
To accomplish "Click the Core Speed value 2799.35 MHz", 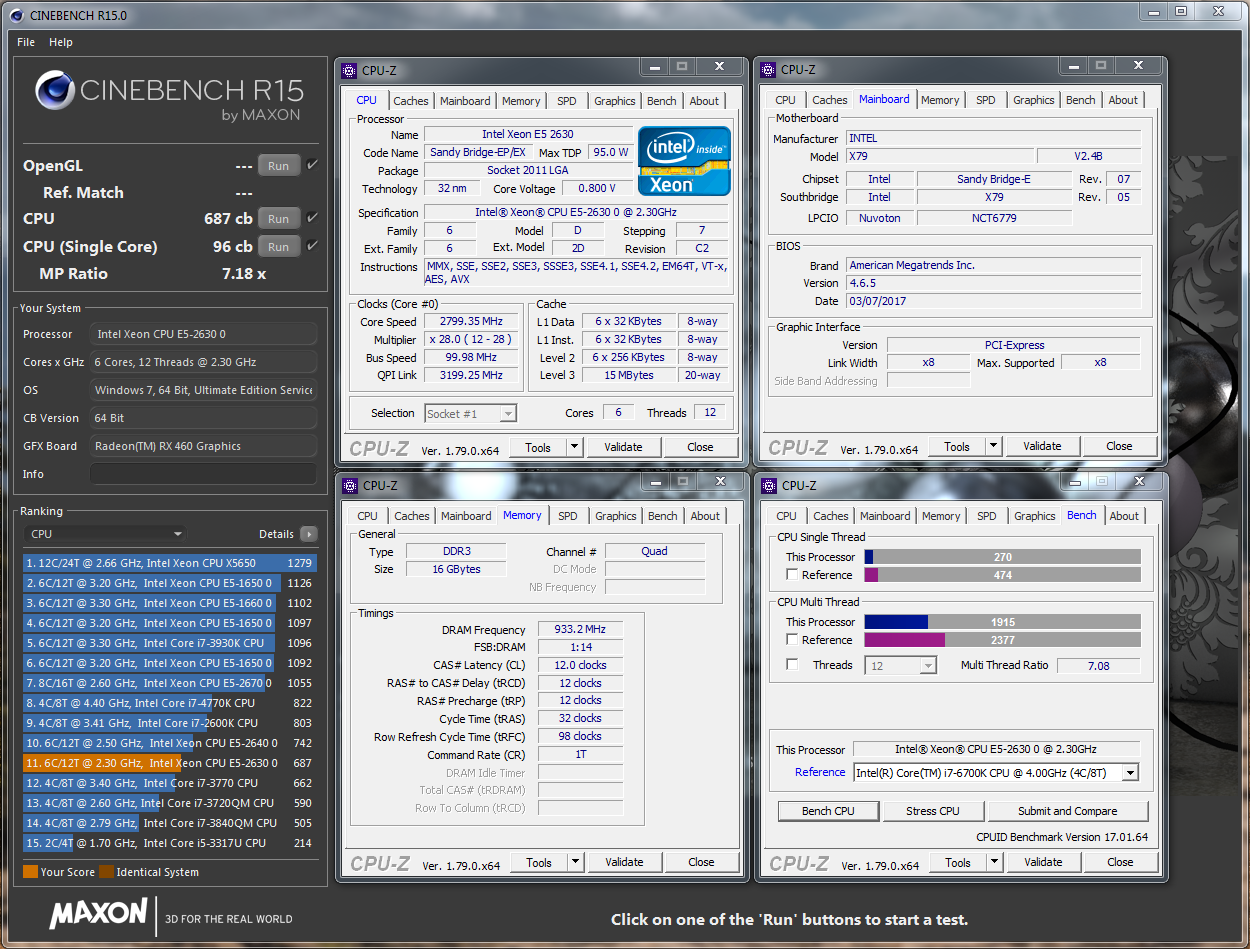I will (471, 322).
